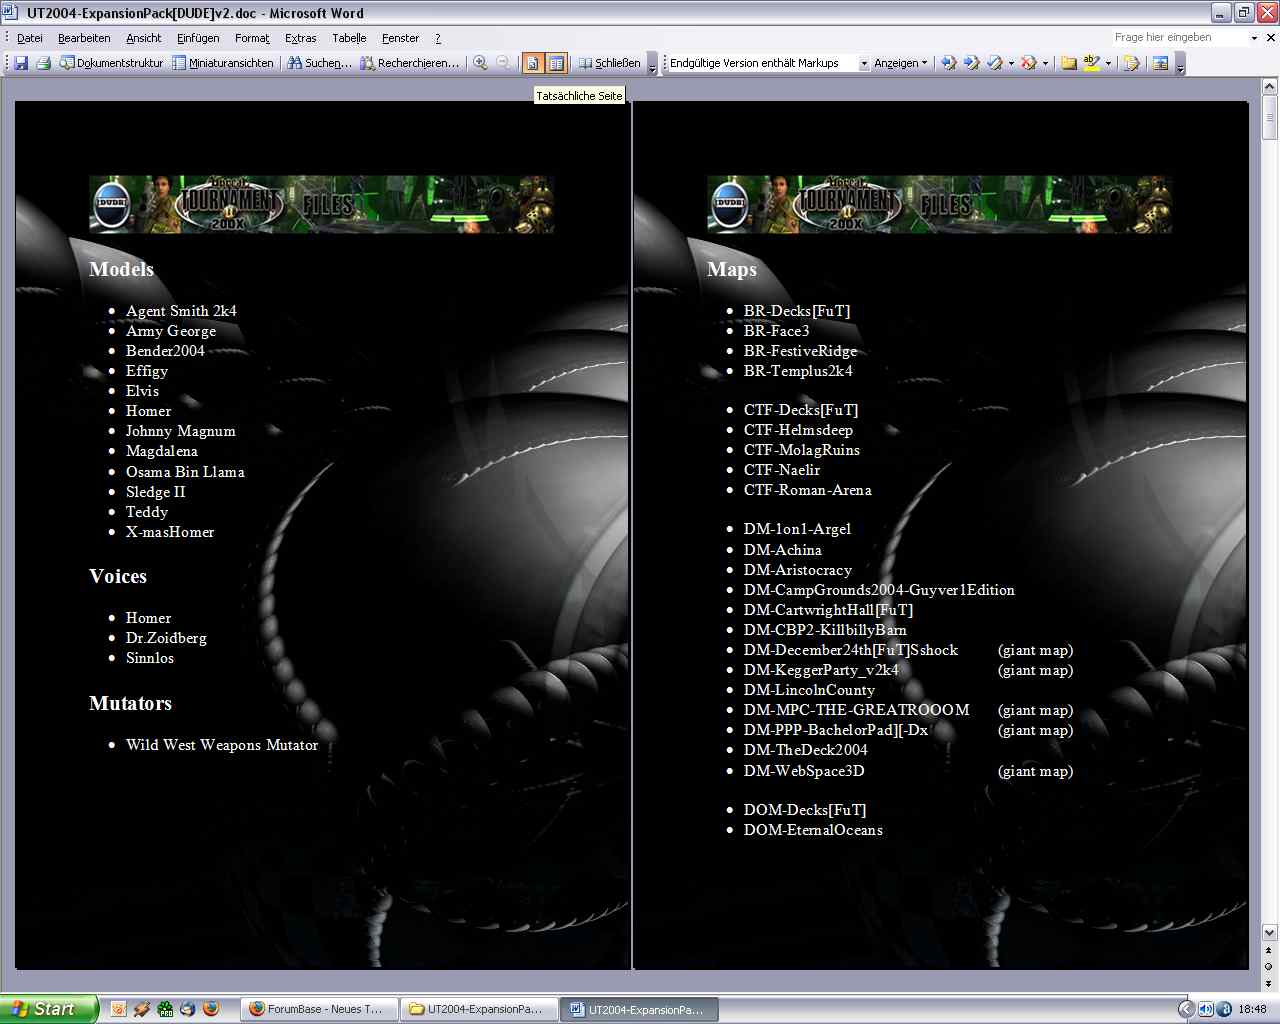
Task: Click the reviewing pane icon
Action: tap(1160, 63)
